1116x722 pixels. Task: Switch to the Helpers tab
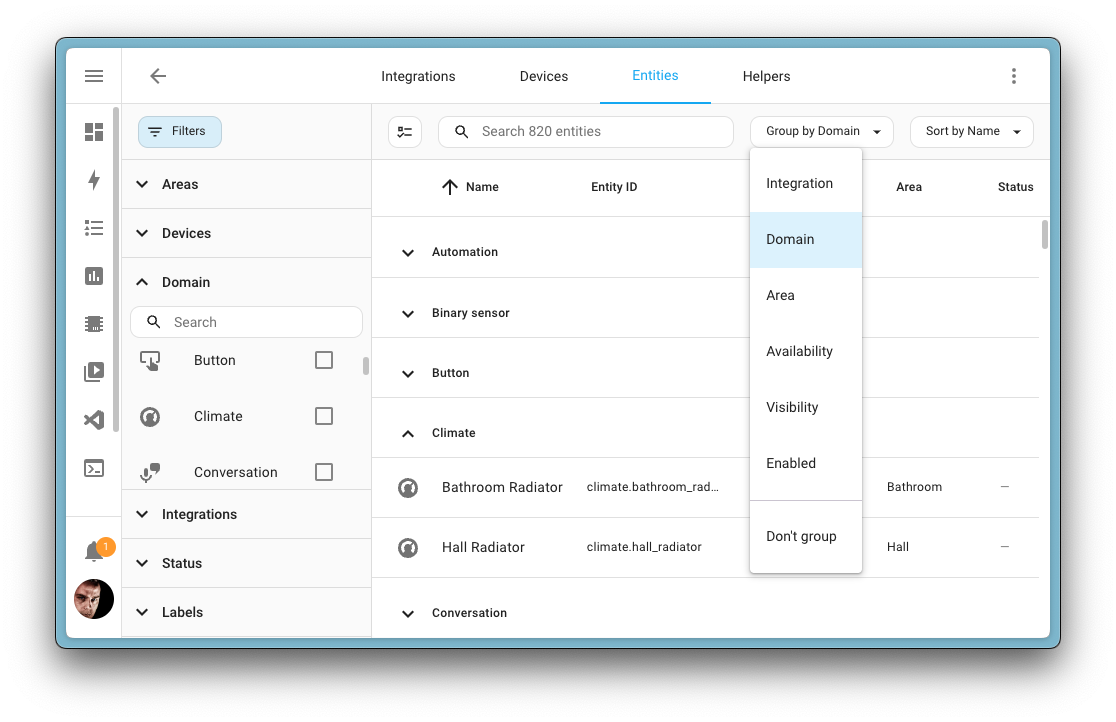click(x=766, y=76)
